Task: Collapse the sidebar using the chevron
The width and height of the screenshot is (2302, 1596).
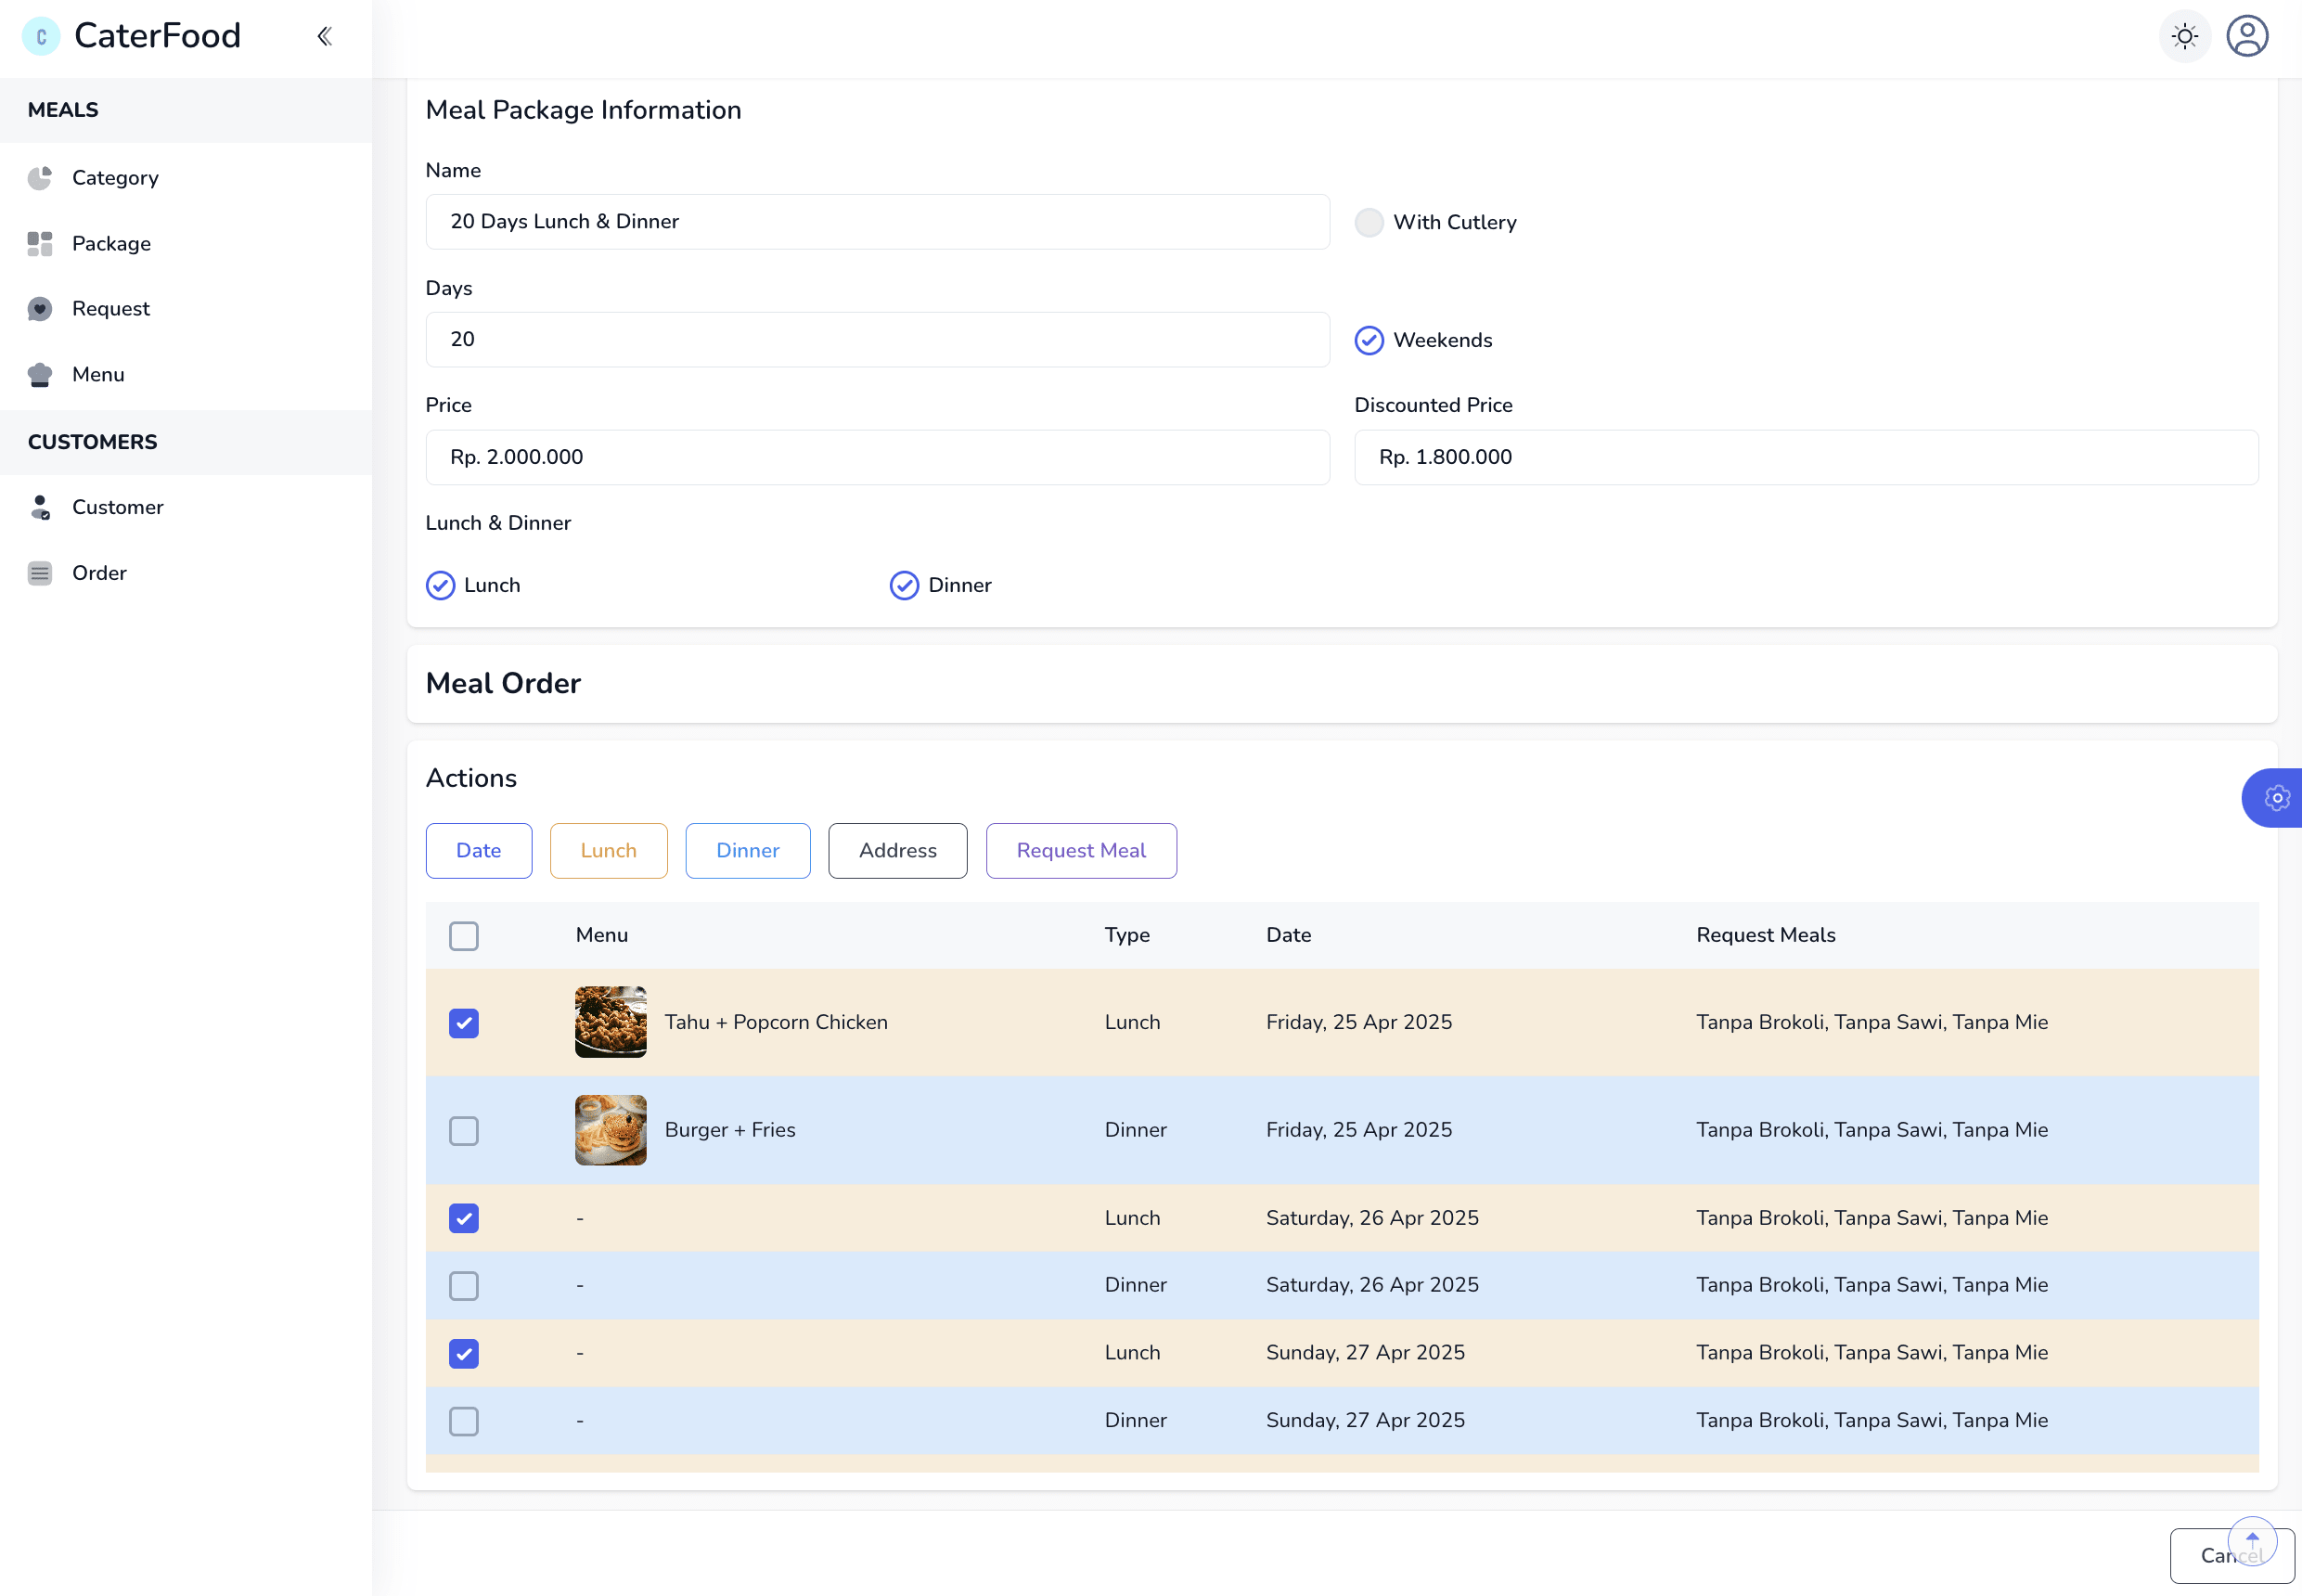Action: pyautogui.click(x=324, y=35)
